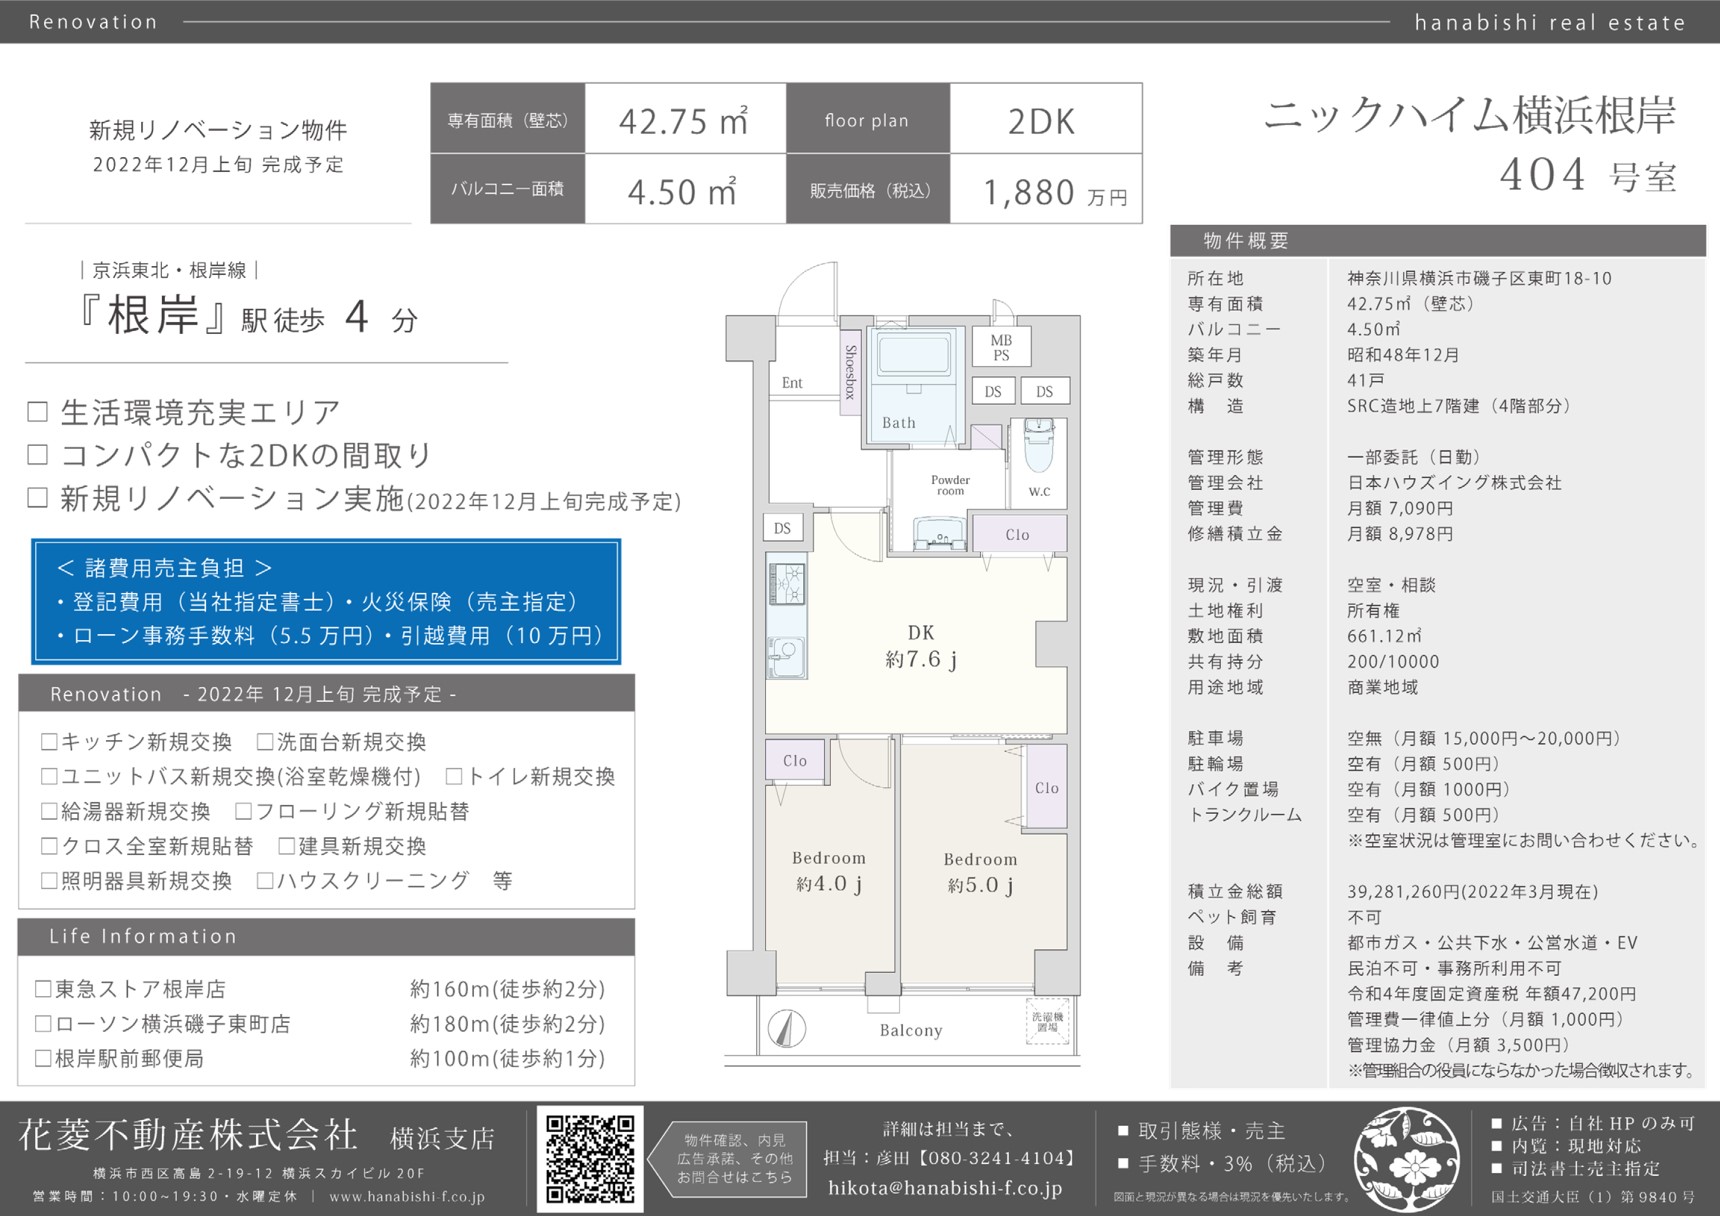Check the 生活環境充実エリア checkbox
The height and width of the screenshot is (1216, 1720).
coord(38,412)
